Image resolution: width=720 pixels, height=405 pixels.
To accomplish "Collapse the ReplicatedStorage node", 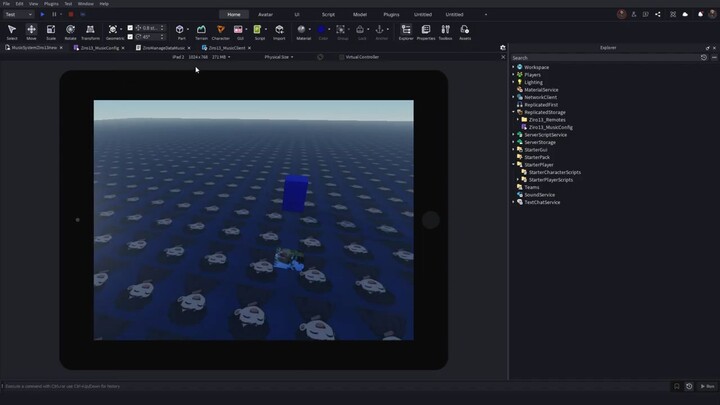I will tap(513, 112).
